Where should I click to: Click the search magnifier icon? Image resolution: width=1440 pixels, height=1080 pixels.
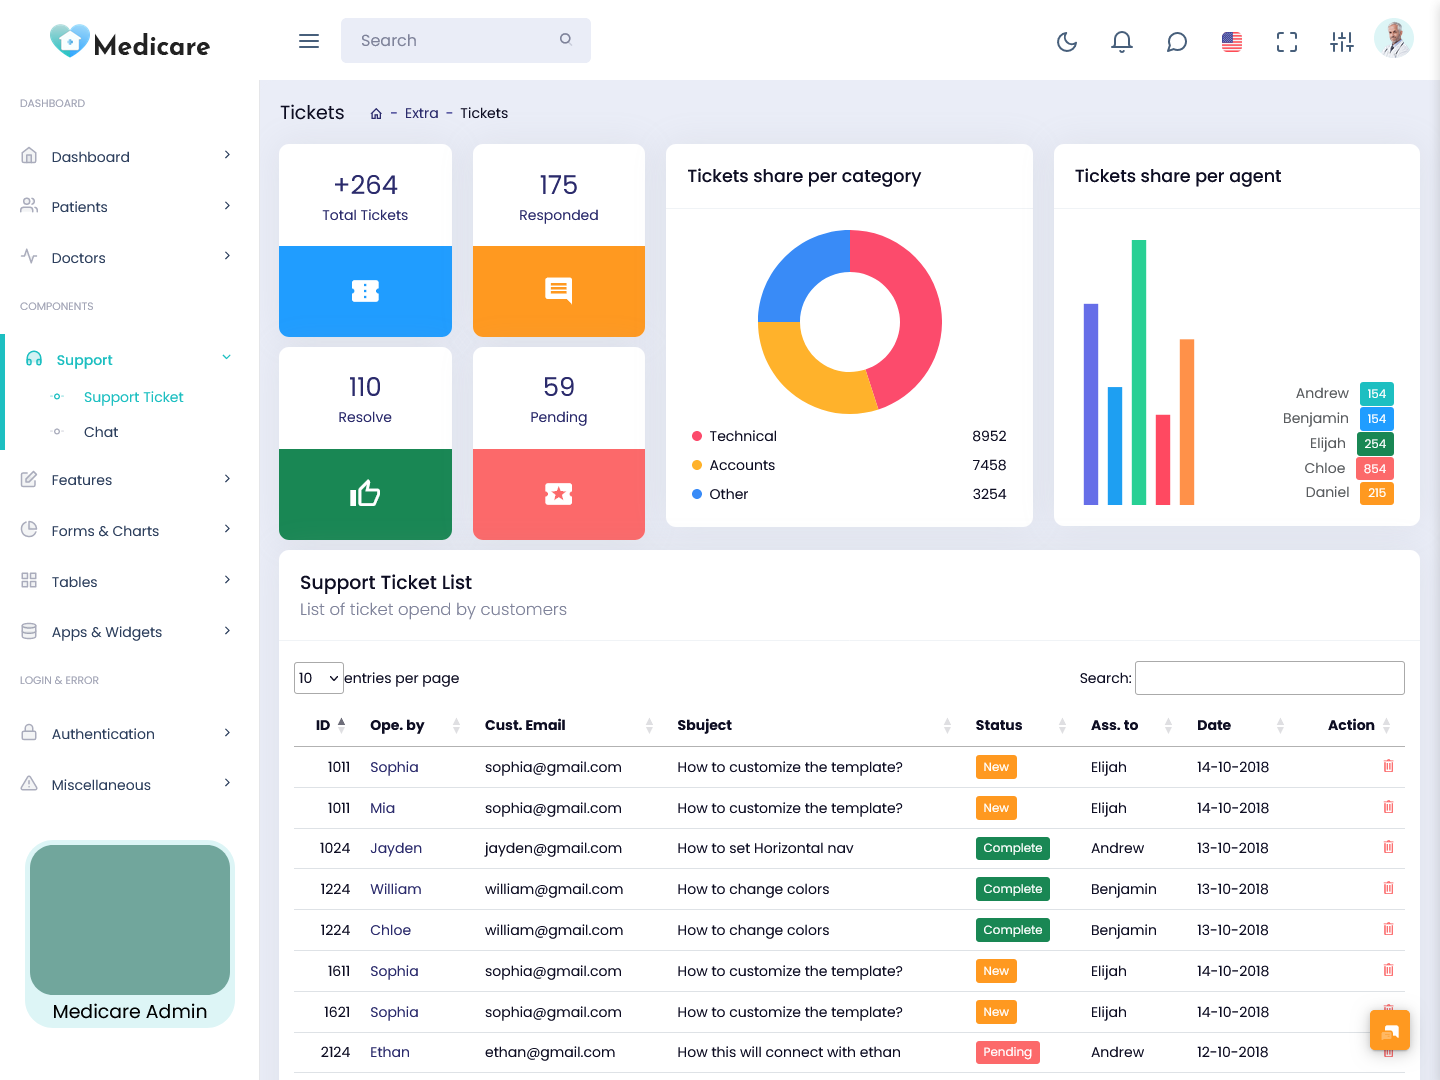(566, 40)
